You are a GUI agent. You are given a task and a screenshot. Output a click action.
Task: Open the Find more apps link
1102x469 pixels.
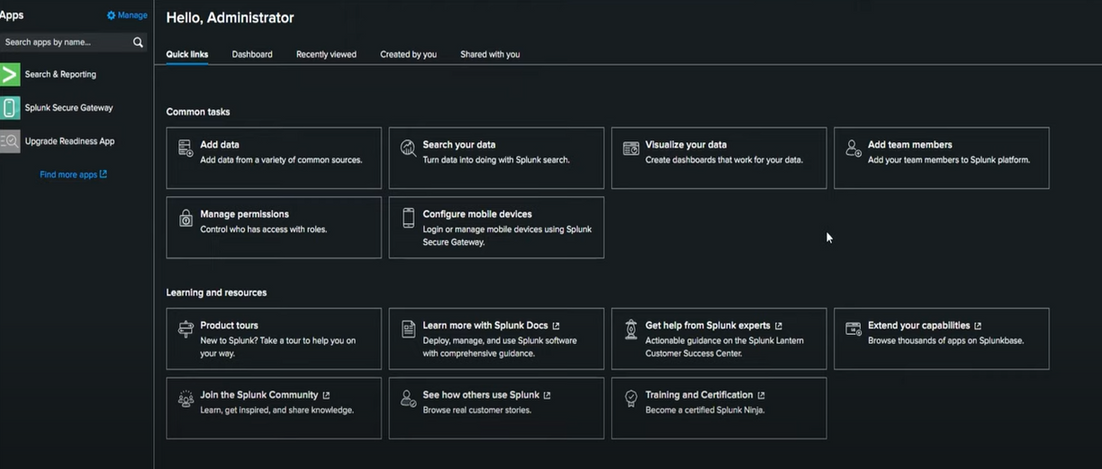point(68,174)
